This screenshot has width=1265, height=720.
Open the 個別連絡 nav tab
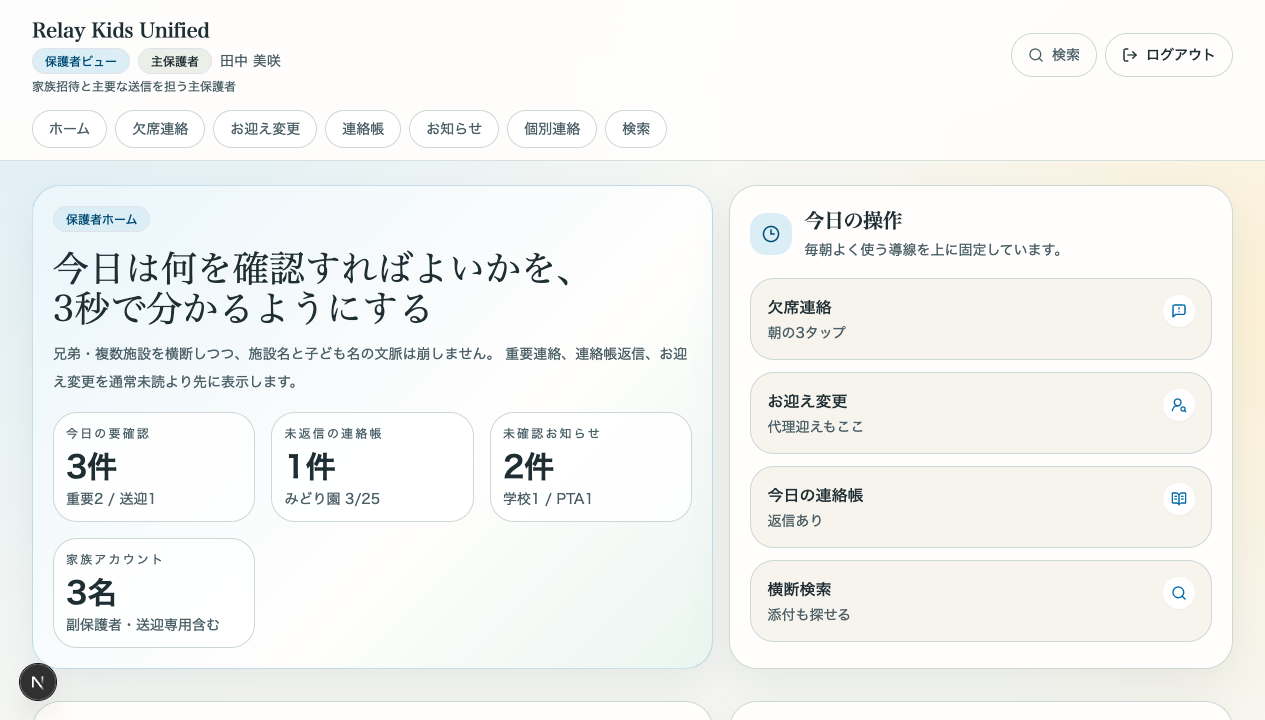pyautogui.click(x=552, y=129)
